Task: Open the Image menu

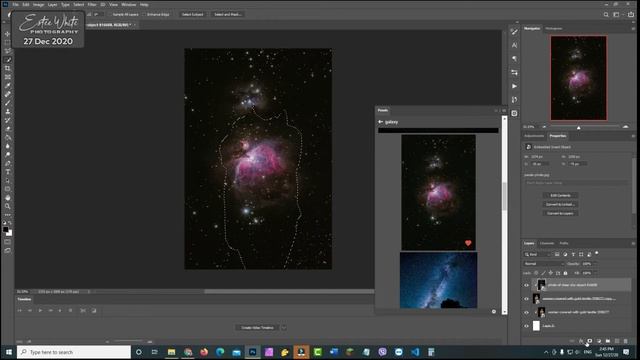Action: [38, 4]
